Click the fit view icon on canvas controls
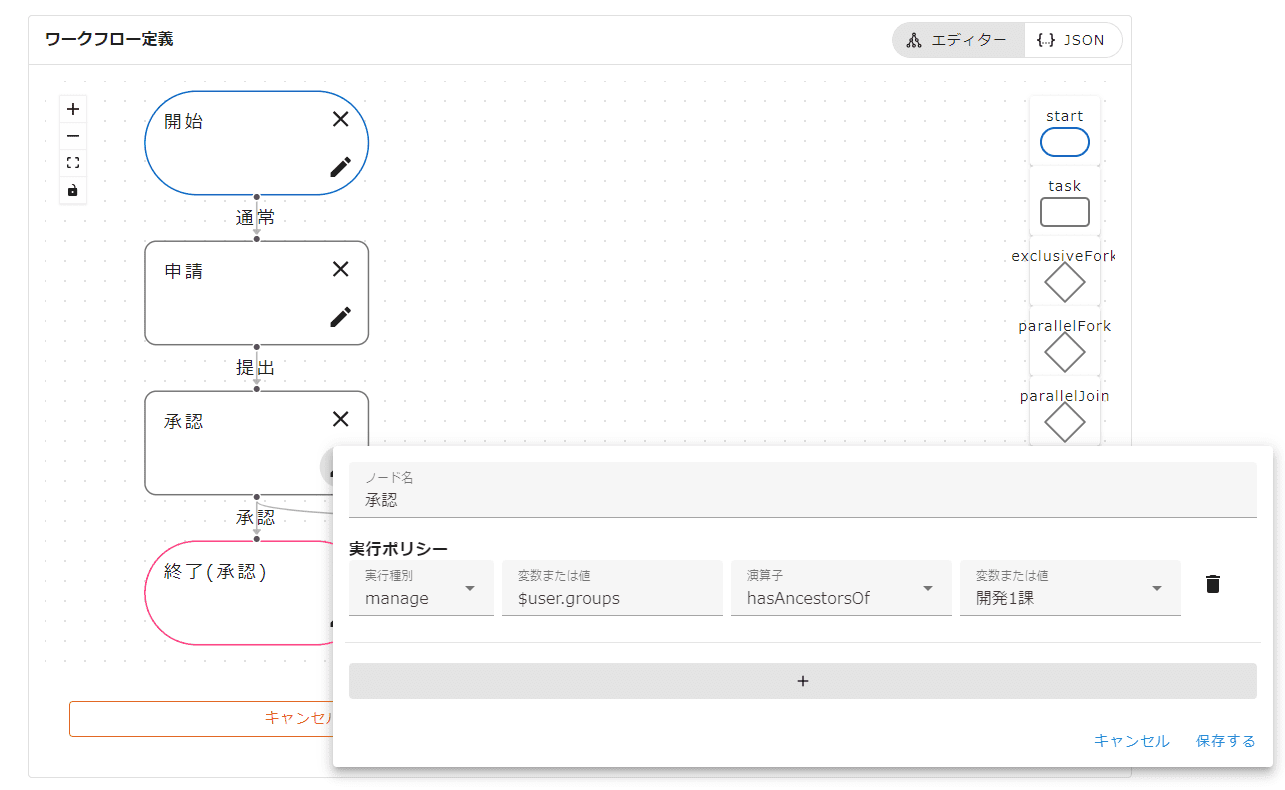 tap(73, 163)
